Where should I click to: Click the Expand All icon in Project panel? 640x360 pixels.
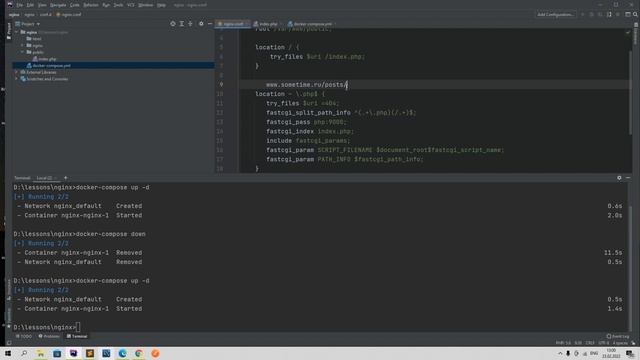tap(182, 24)
